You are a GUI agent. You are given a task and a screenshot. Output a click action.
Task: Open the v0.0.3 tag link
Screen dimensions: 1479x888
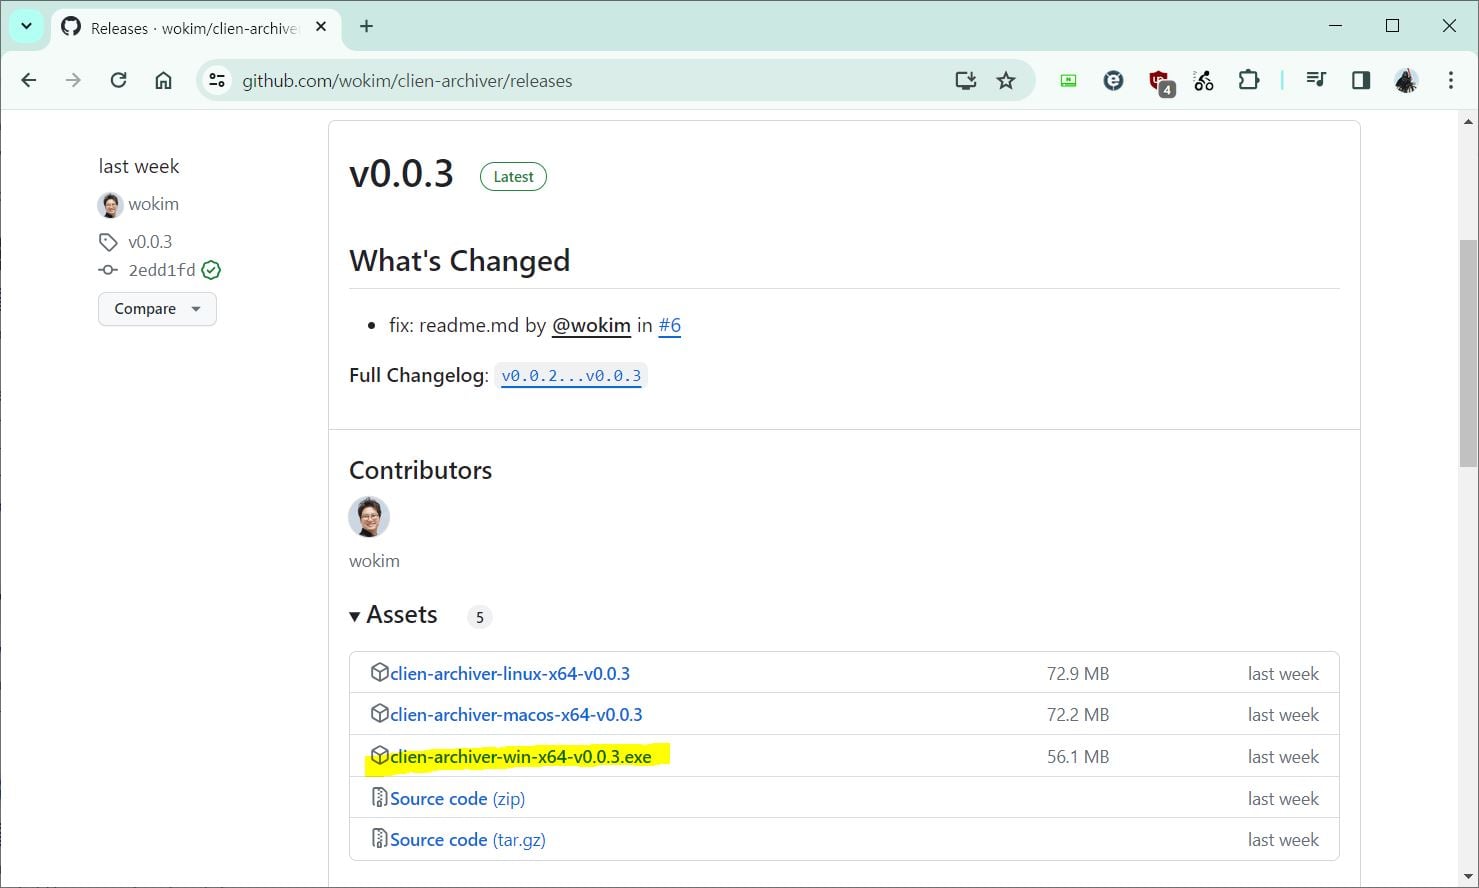click(150, 242)
